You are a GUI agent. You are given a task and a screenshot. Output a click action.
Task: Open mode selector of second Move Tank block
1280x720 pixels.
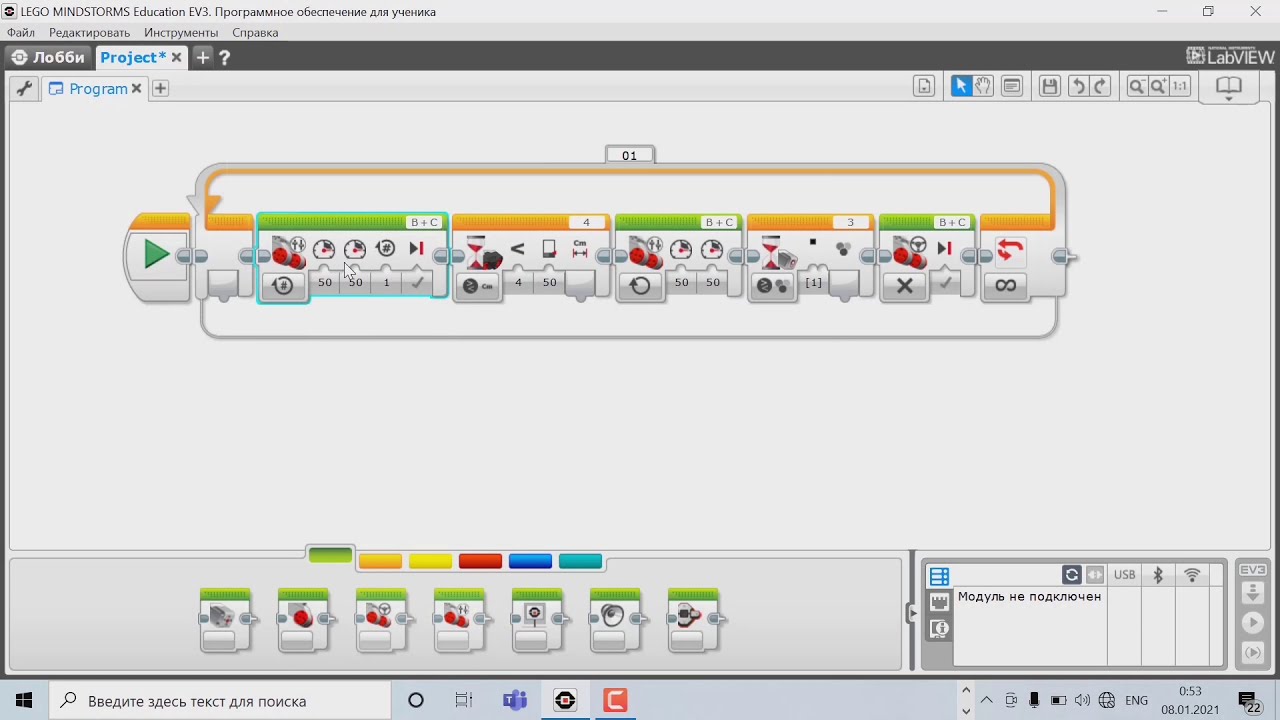[x=641, y=285]
